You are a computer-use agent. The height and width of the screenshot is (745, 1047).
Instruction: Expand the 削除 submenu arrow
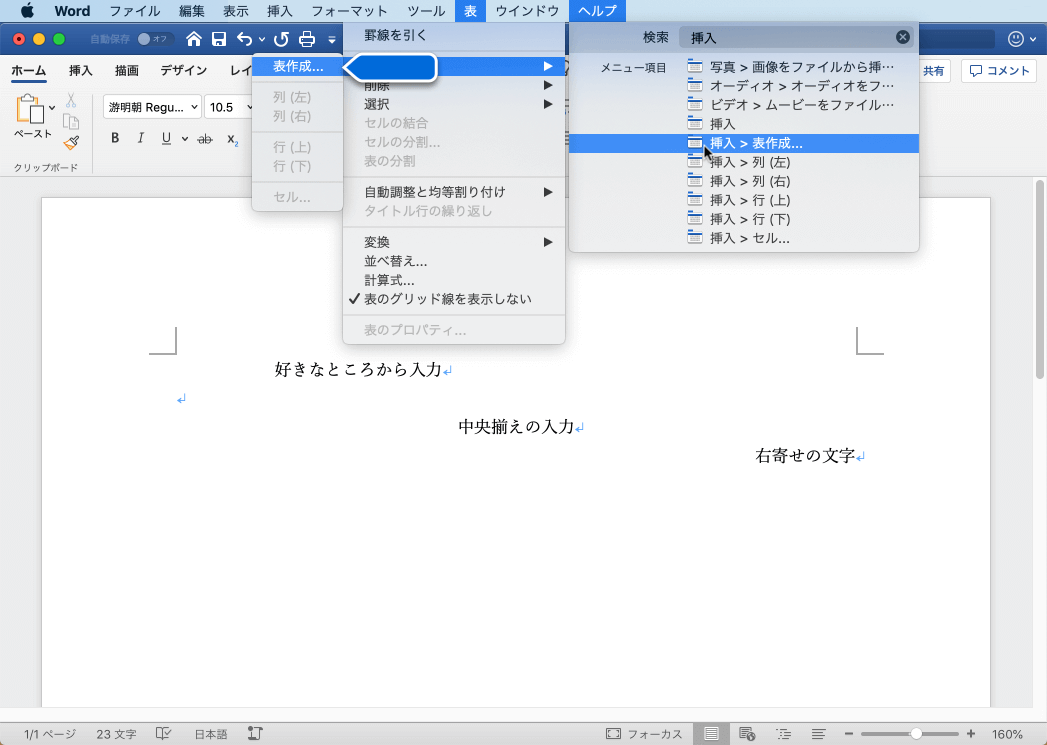(x=548, y=85)
